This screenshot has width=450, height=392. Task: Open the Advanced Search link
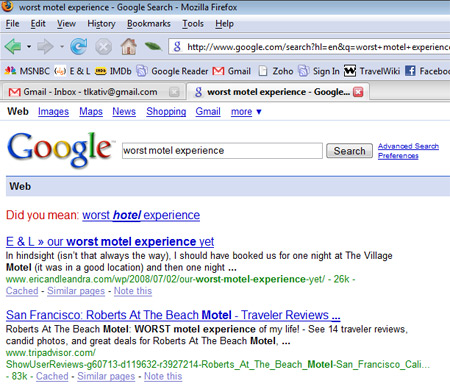[408, 146]
